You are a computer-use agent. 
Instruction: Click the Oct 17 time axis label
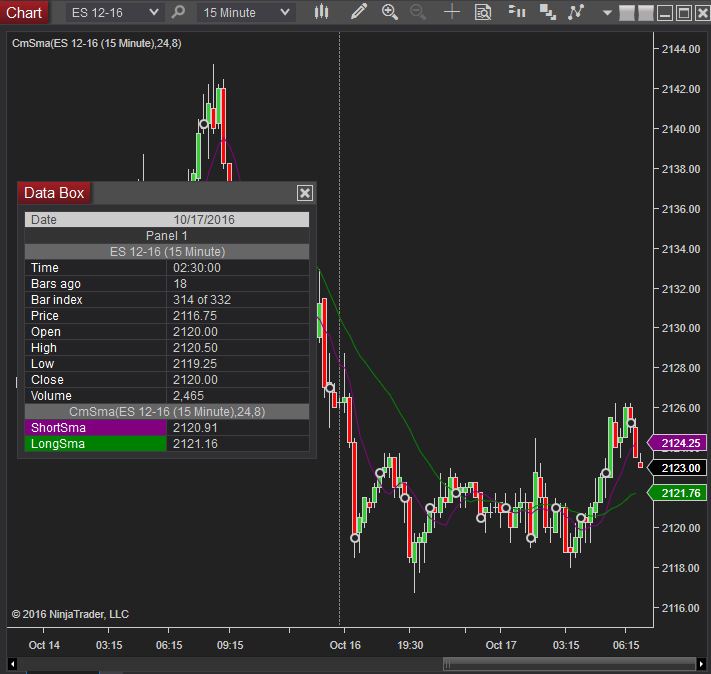coord(501,645)
